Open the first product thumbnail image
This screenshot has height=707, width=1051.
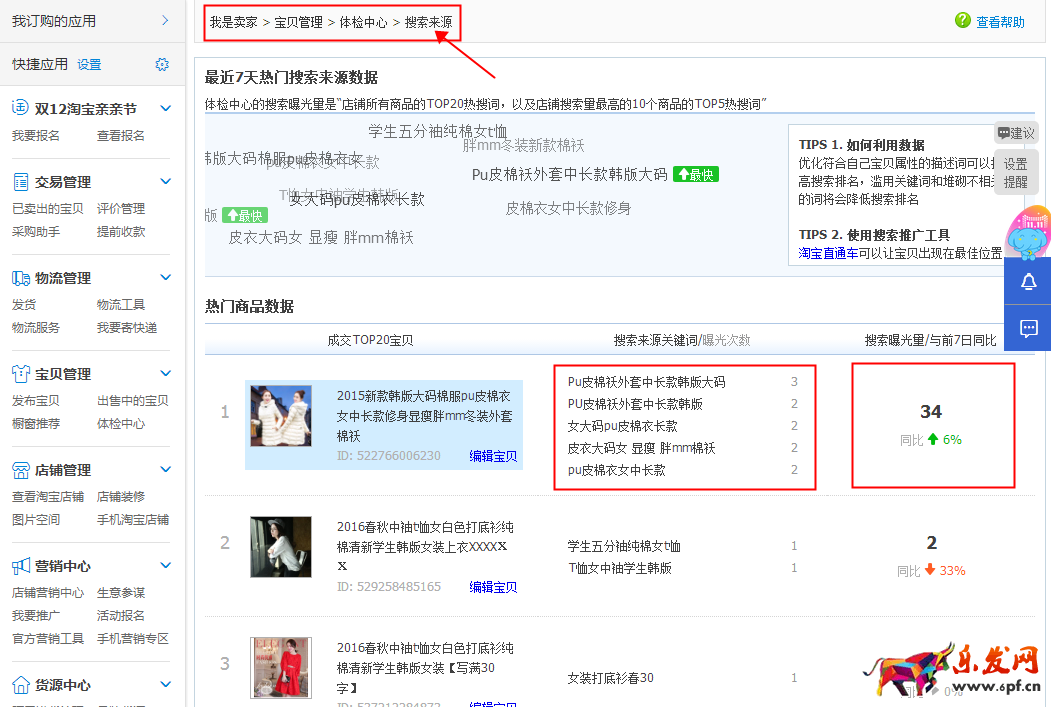point(280,416)
